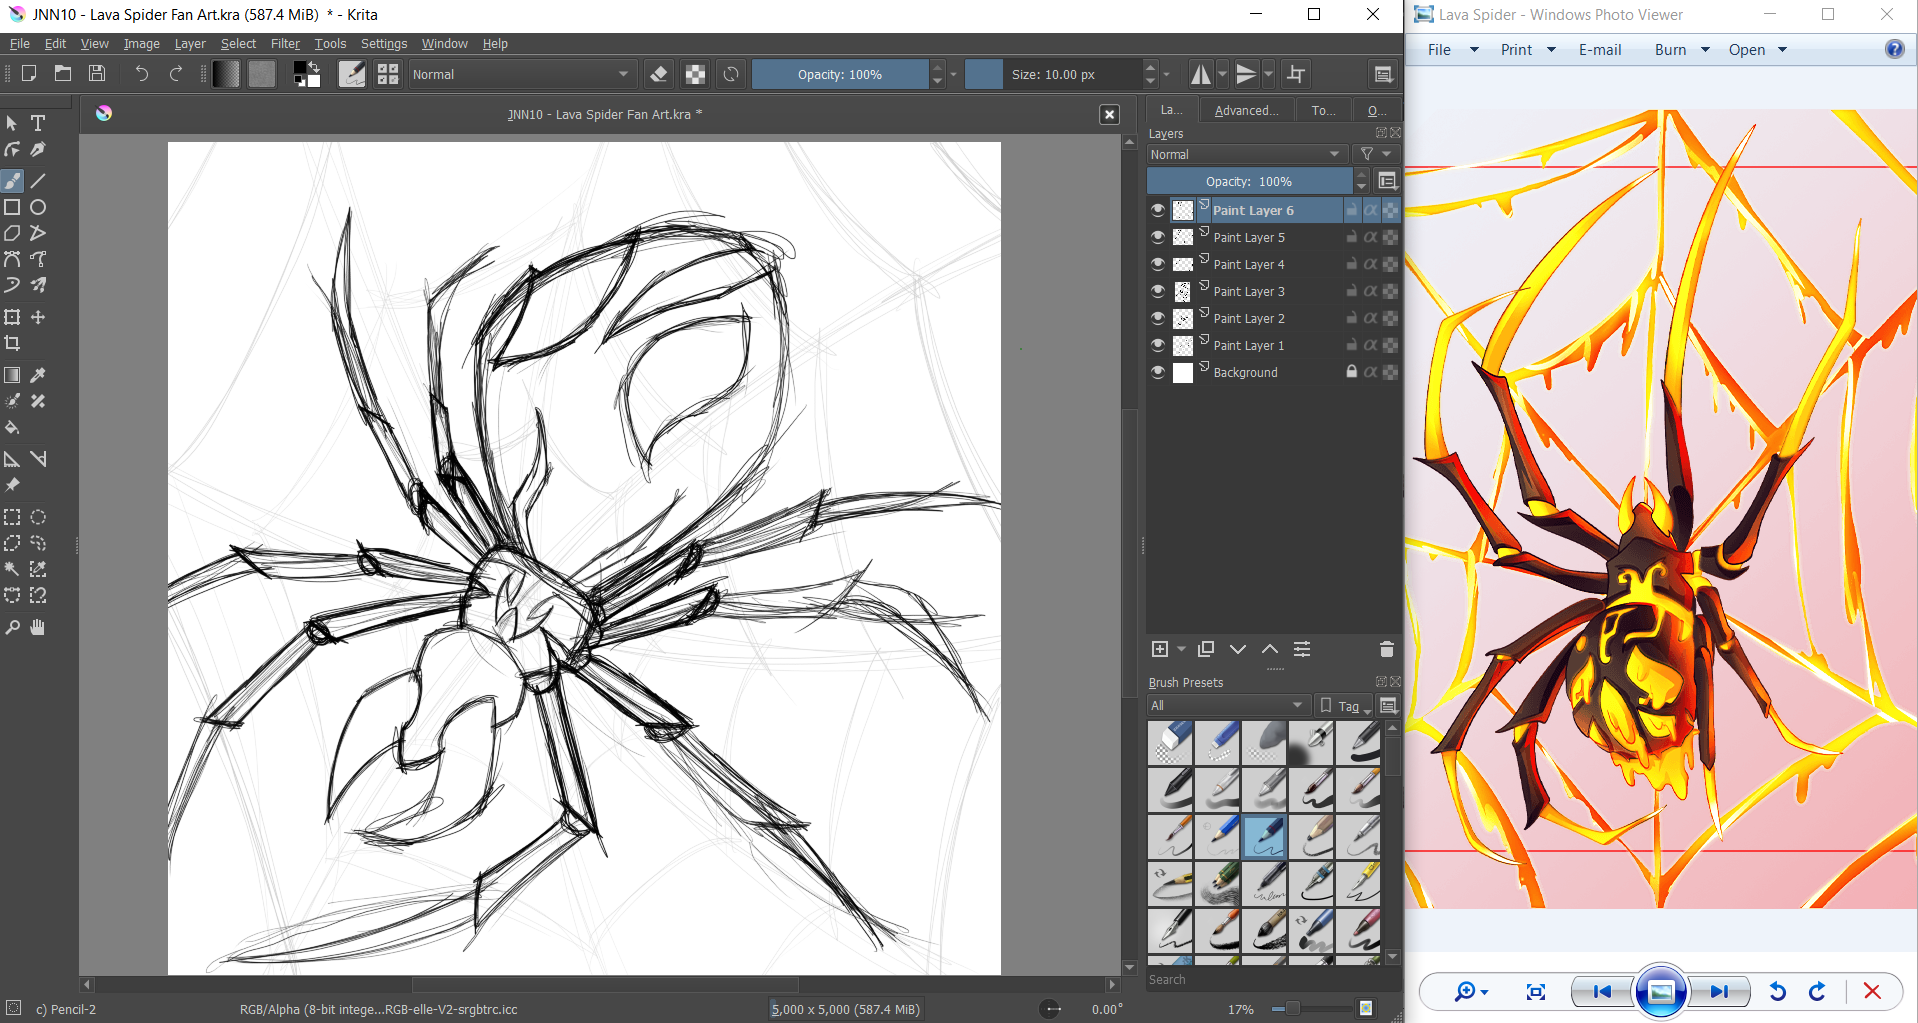Open the brush blending mode dropdown
Screen dimensions: 1918x1023
click(521, 74)
